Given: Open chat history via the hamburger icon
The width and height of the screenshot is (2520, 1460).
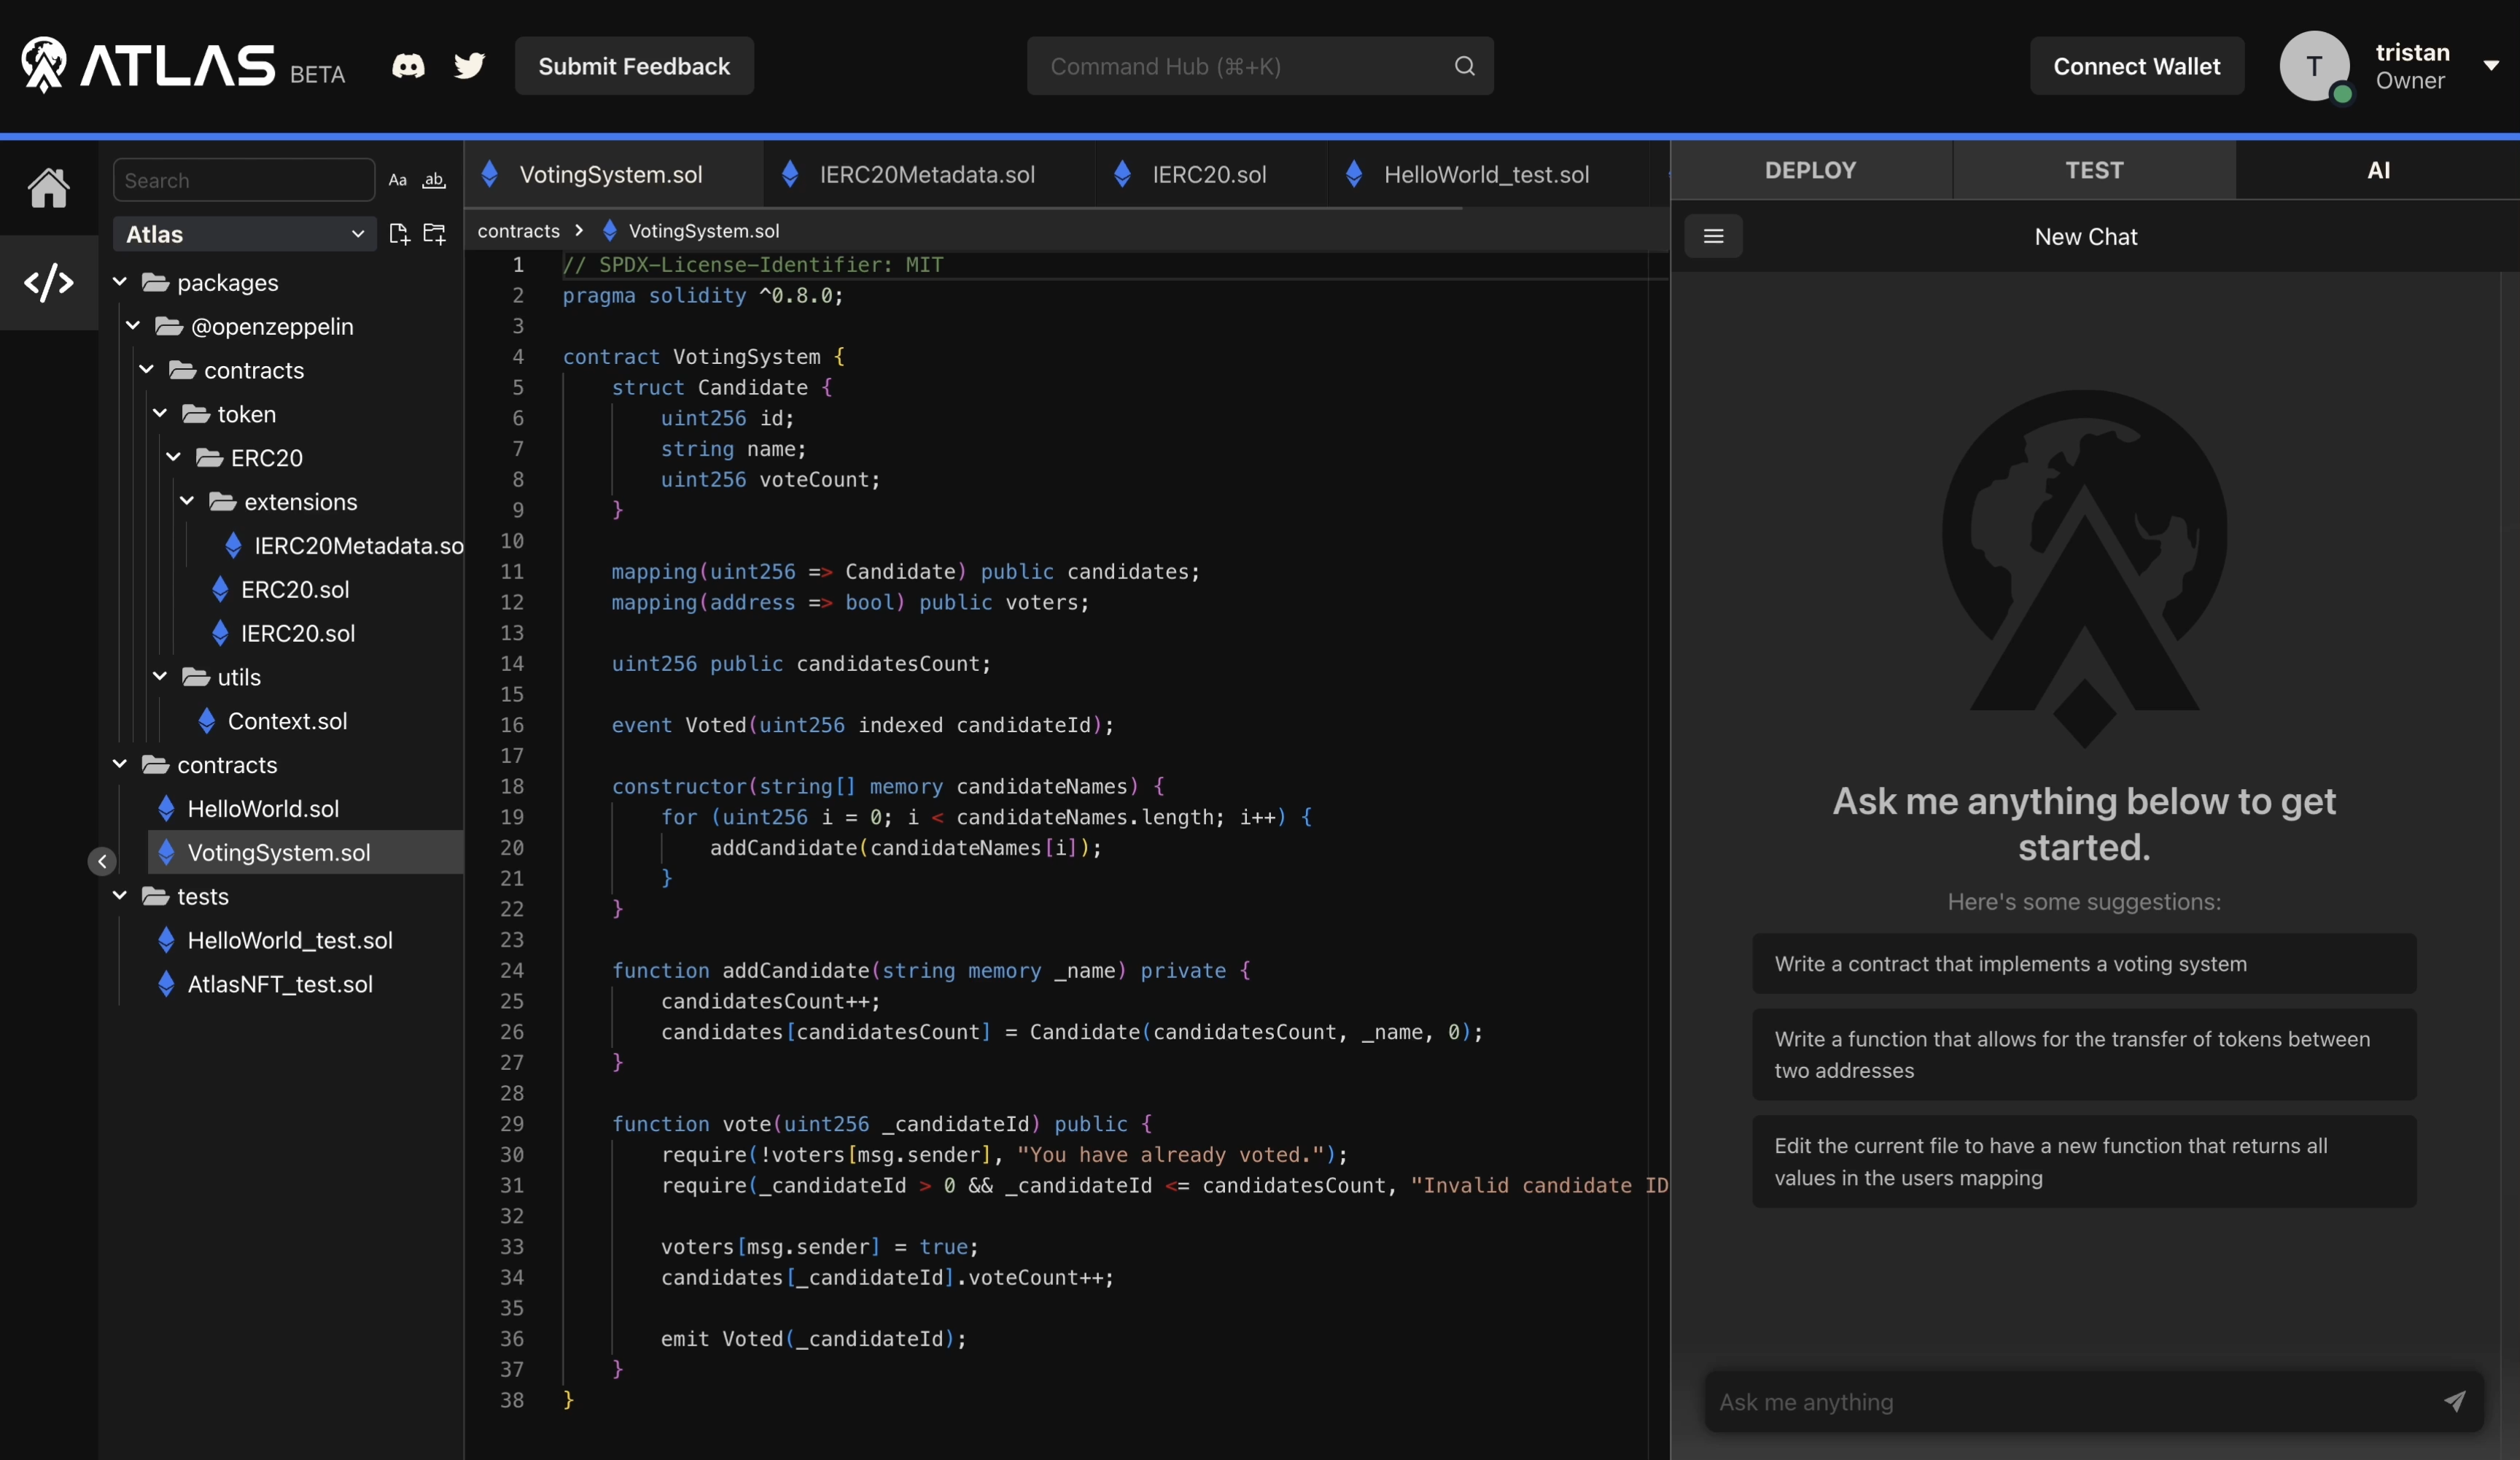Looking at the screenshot, I should click(x=1714, y=236).
